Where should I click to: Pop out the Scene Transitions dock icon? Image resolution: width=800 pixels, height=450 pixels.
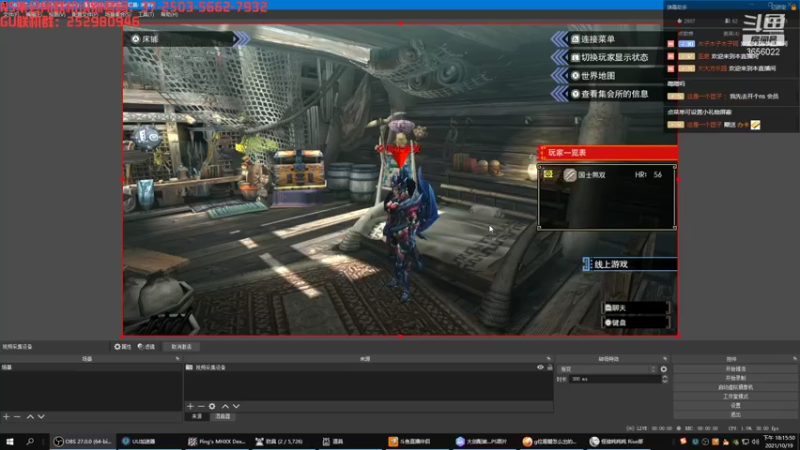pos(665,359)
